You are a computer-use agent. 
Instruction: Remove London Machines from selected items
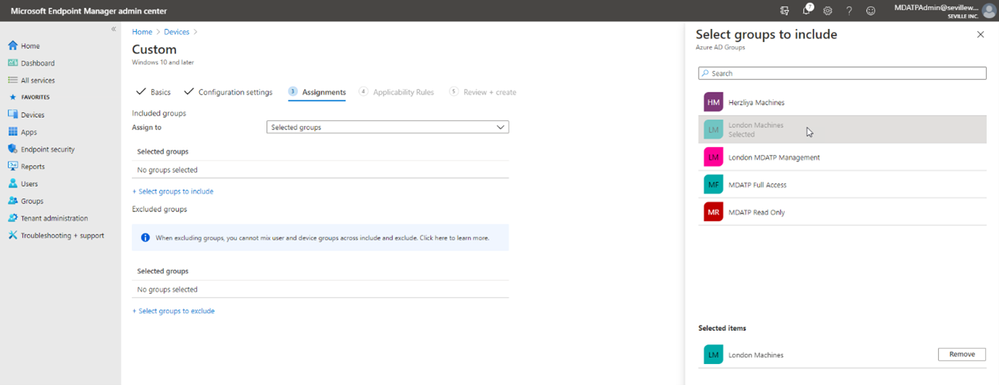tap(961, 354)
